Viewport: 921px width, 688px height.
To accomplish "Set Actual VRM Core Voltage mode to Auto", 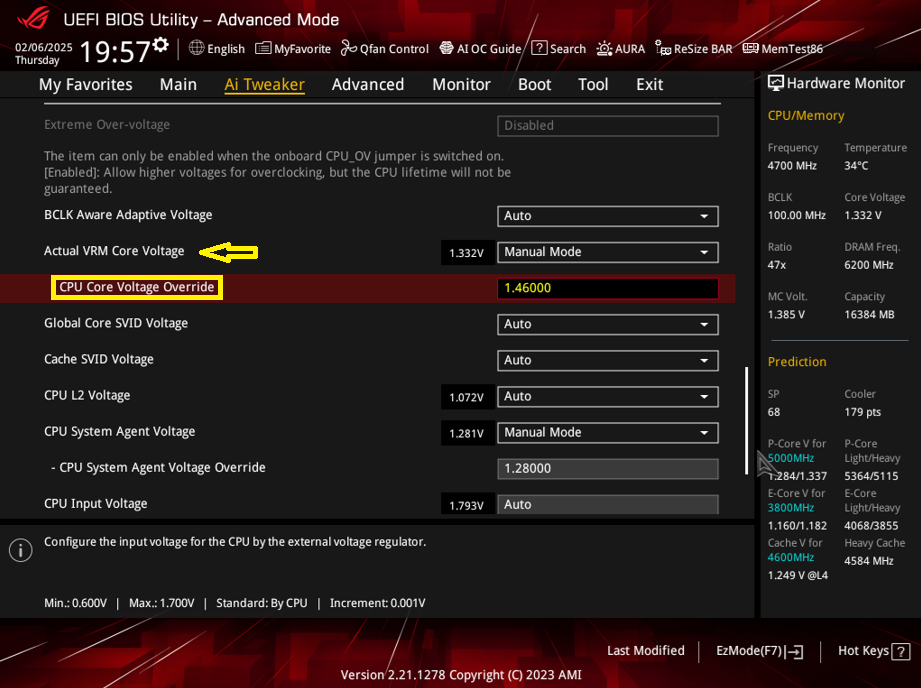I will (607, 252).
